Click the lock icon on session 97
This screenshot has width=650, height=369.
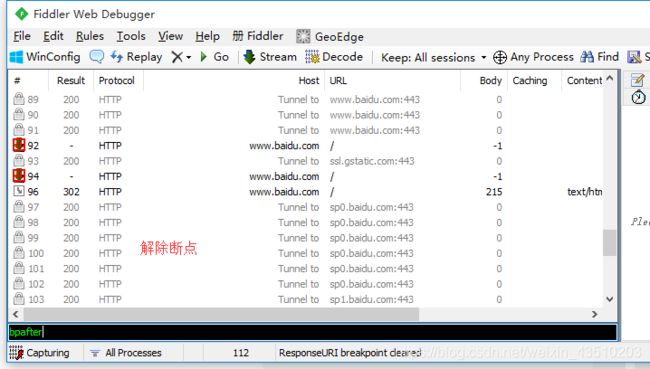tap(19, 206)
